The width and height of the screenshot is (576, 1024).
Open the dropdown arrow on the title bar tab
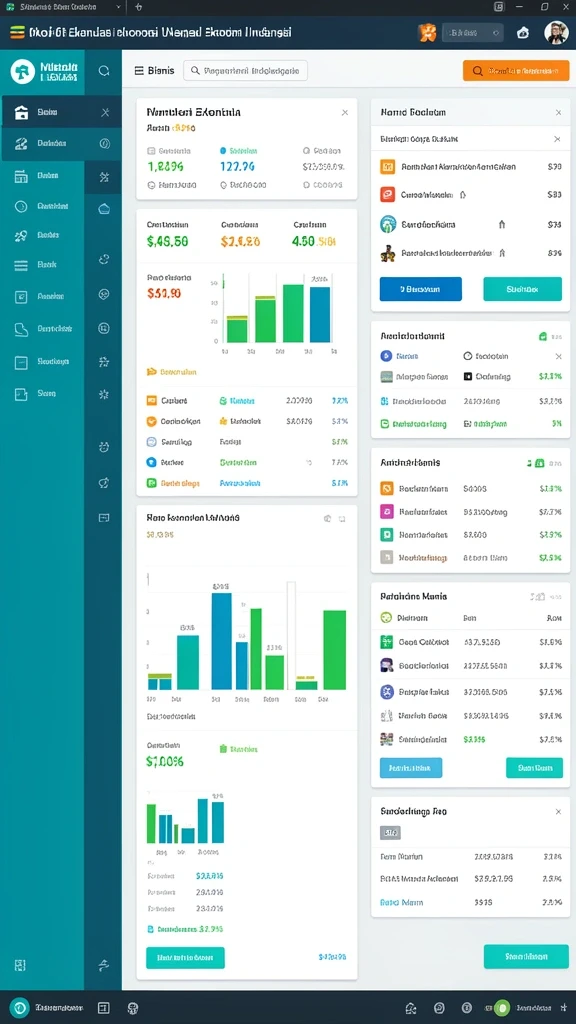tap(118, 7)
